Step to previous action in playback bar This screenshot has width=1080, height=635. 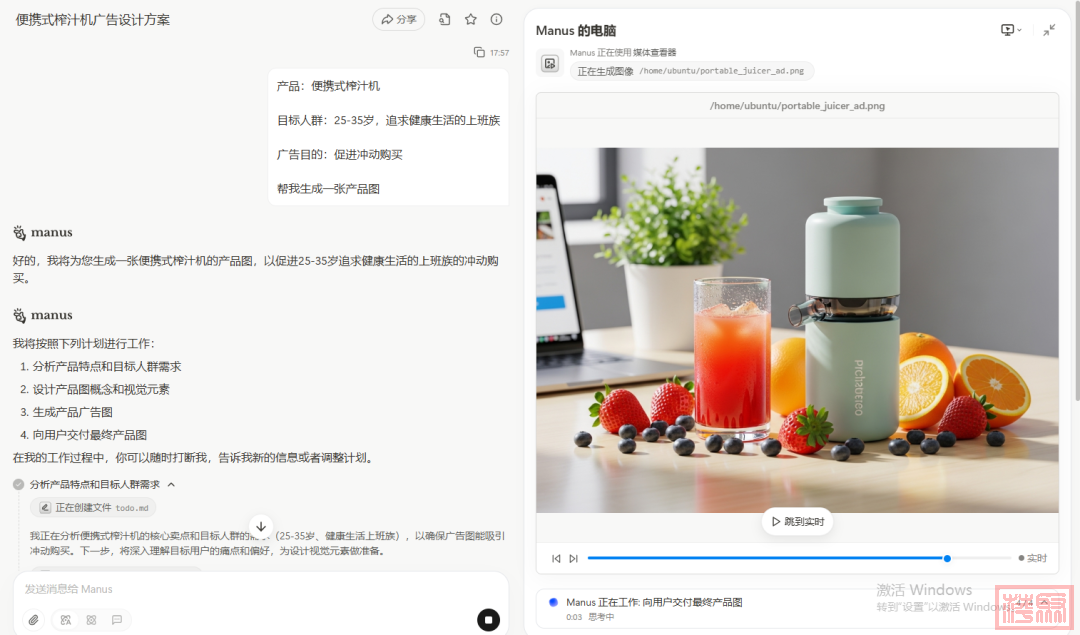pos(556,558)
